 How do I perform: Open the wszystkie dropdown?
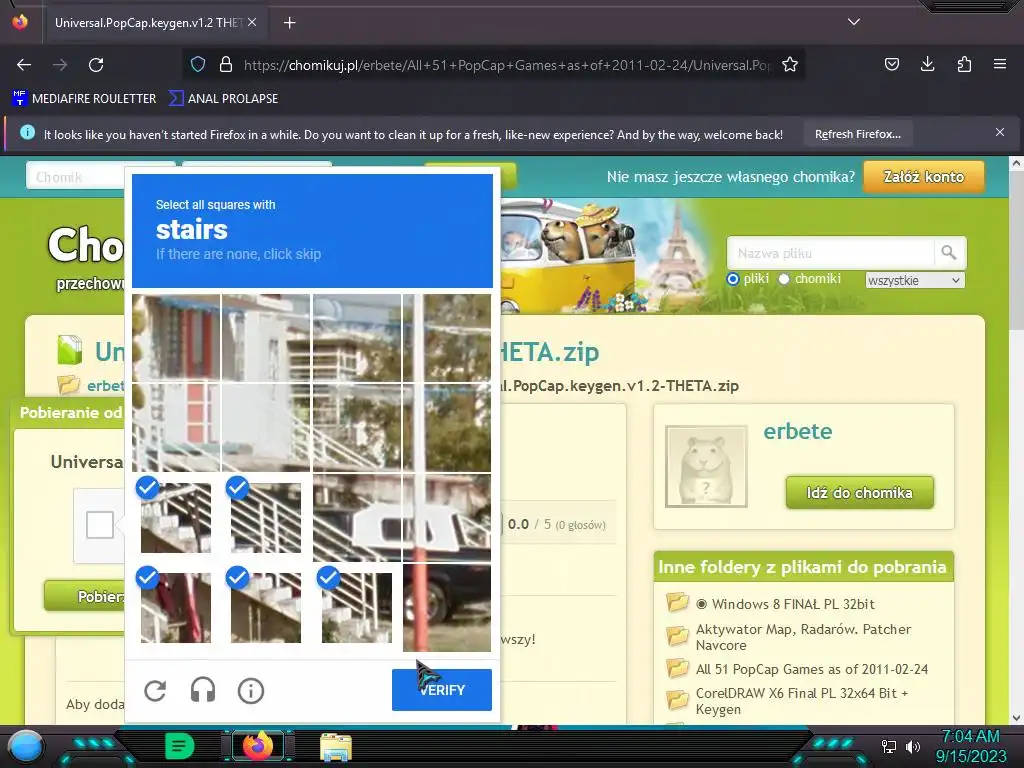pos(914,280)
